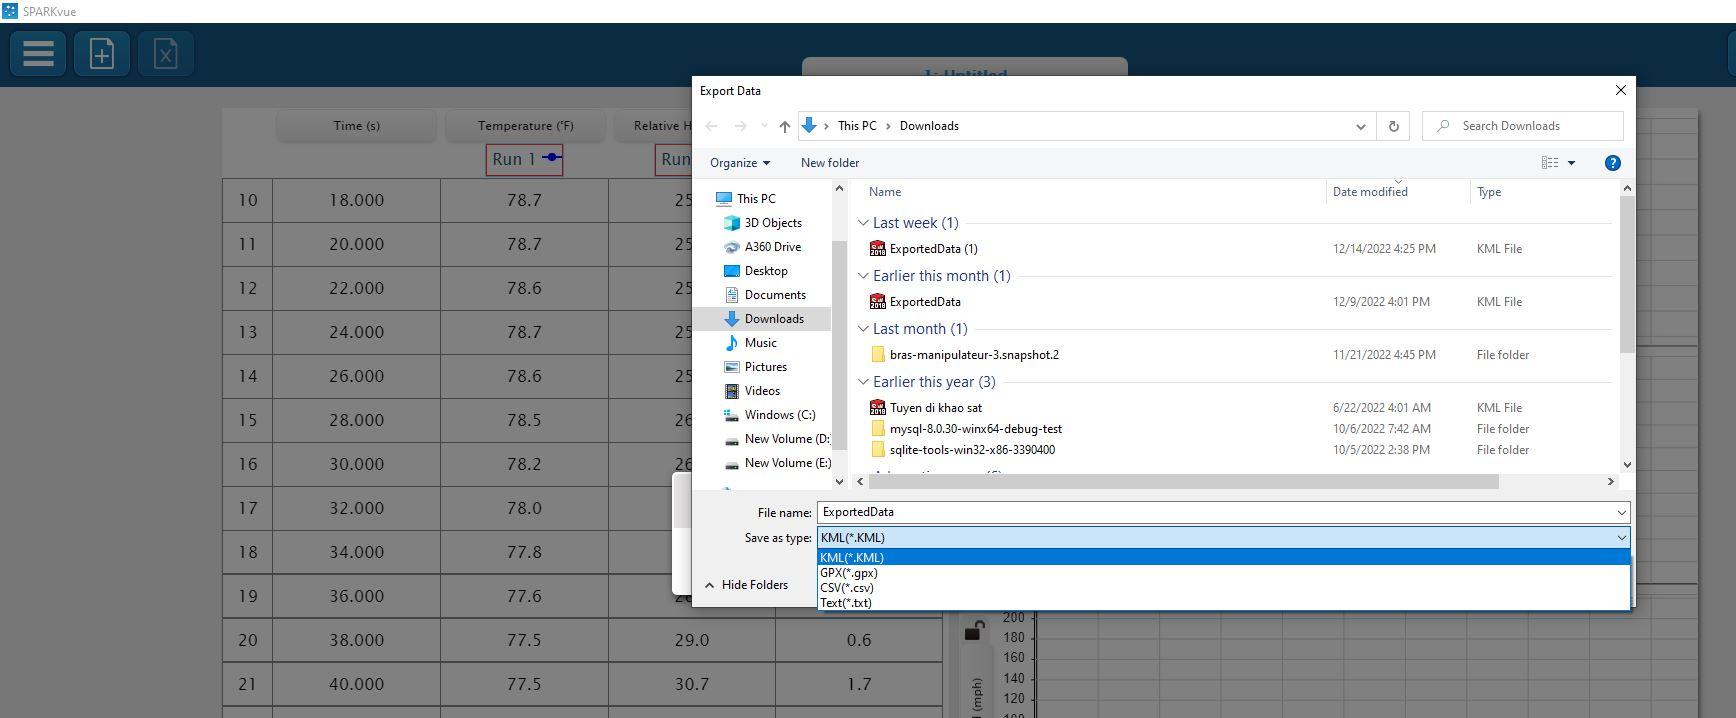This screenshot has width=1736, height=718.
Task: Collapse the Save as type dropdown
Action: 1621,538
